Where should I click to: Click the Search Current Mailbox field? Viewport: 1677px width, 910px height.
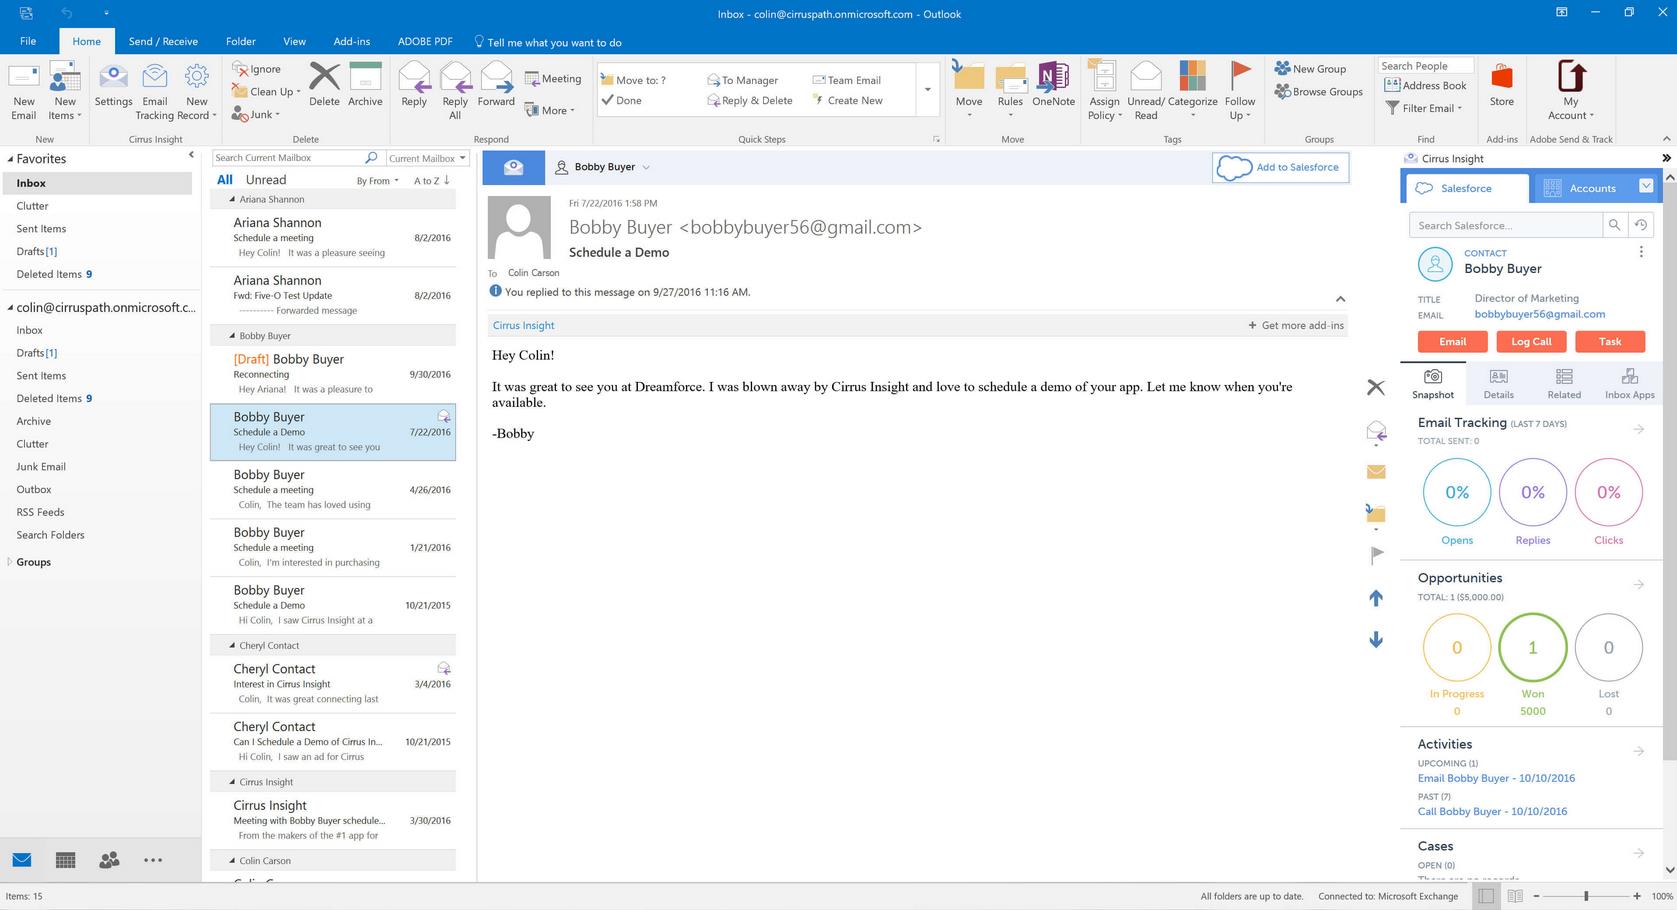(288, 158)
